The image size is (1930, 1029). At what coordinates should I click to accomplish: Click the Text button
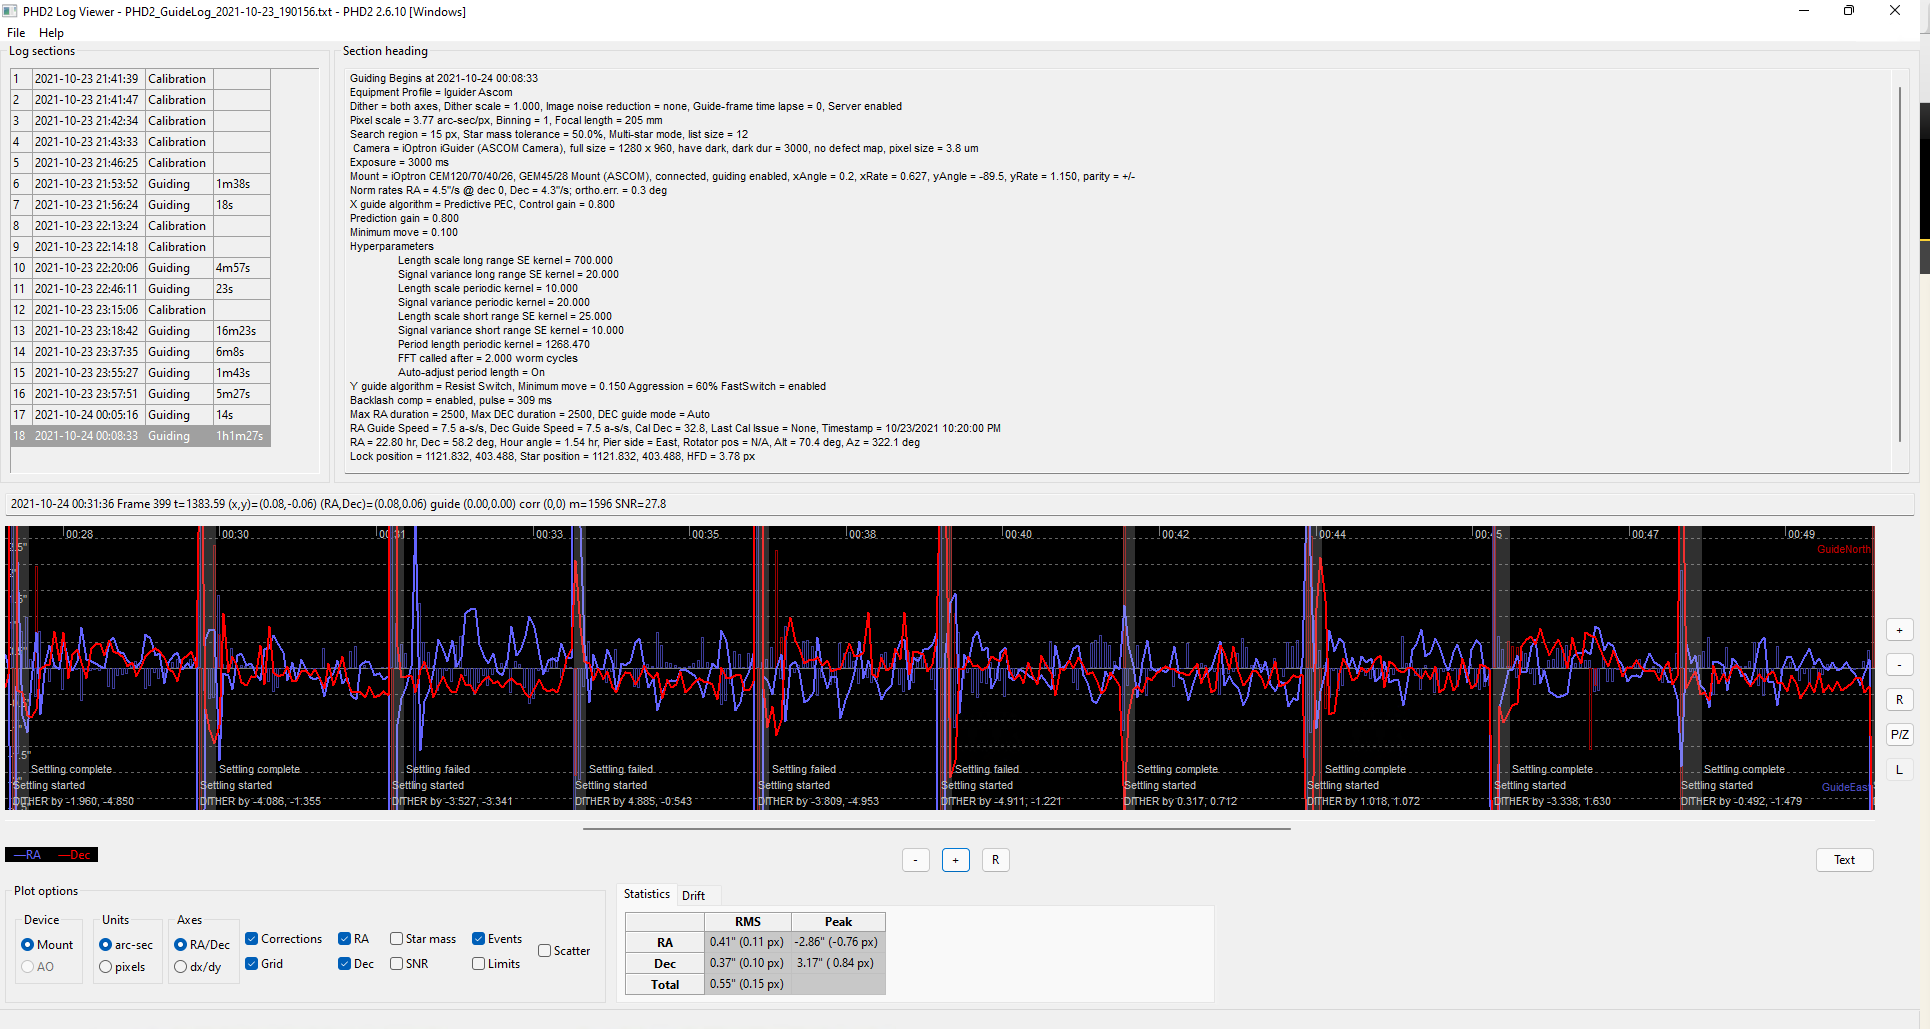pos(1844,860)
